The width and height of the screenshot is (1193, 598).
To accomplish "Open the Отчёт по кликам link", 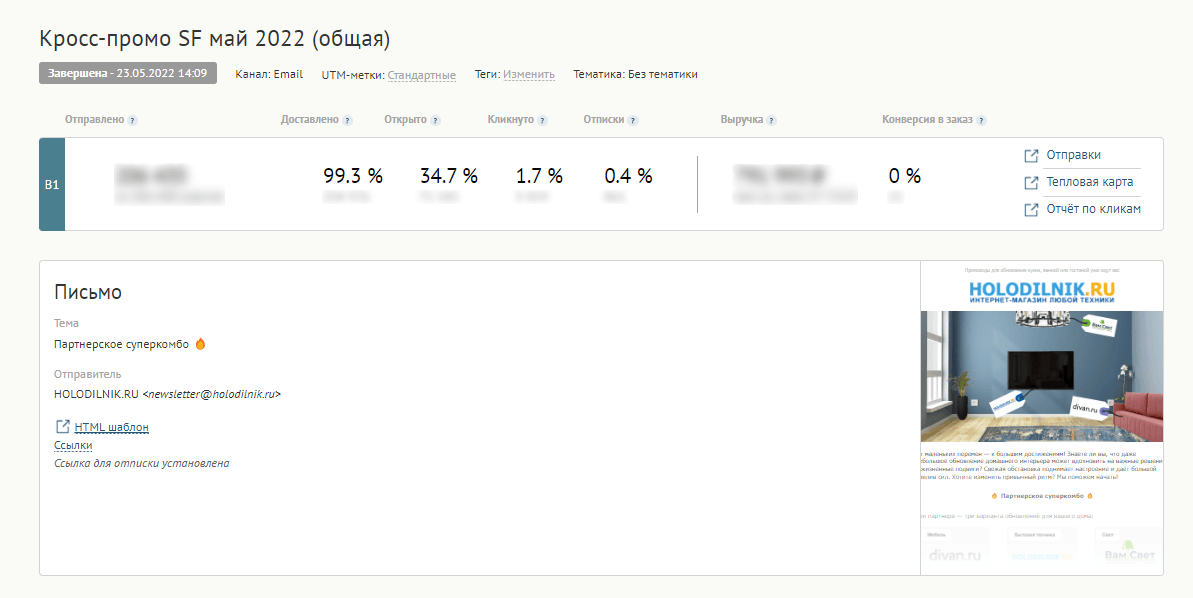I will click(1093, 209).
